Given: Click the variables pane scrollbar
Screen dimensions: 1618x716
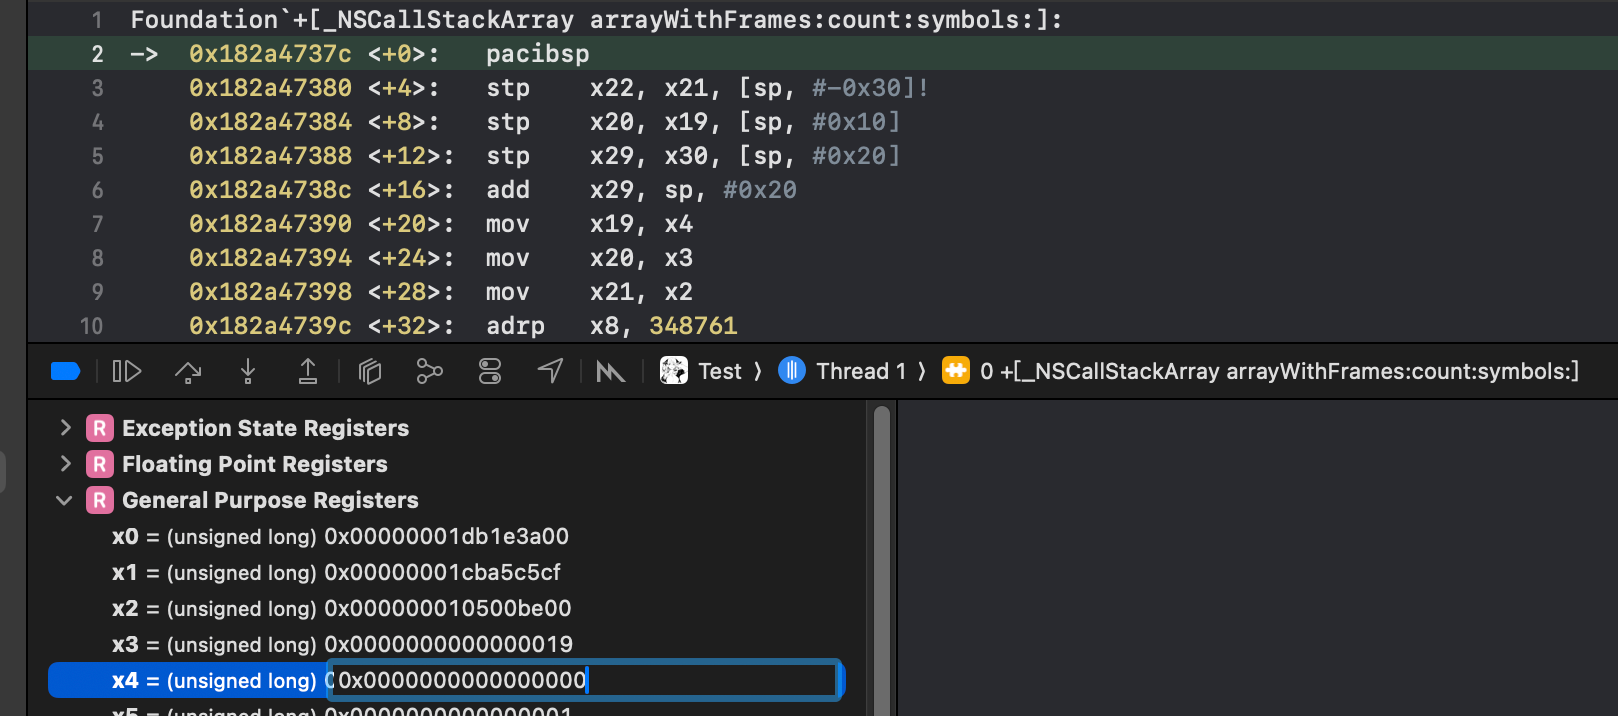Looking at the screenshot, I should coord(882,560).
